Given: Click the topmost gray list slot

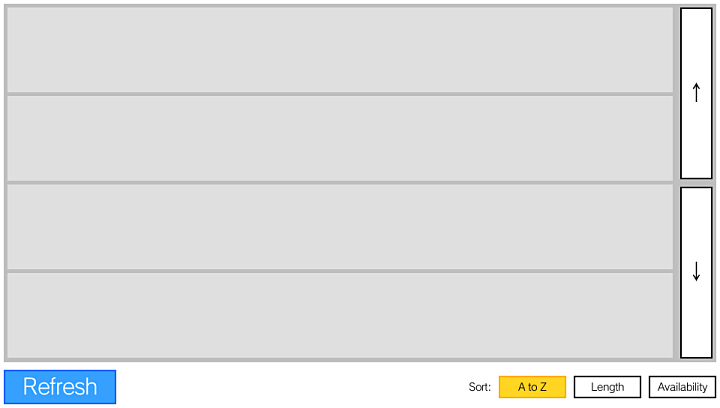Looking at the screenshot, I should pos(340,50).
